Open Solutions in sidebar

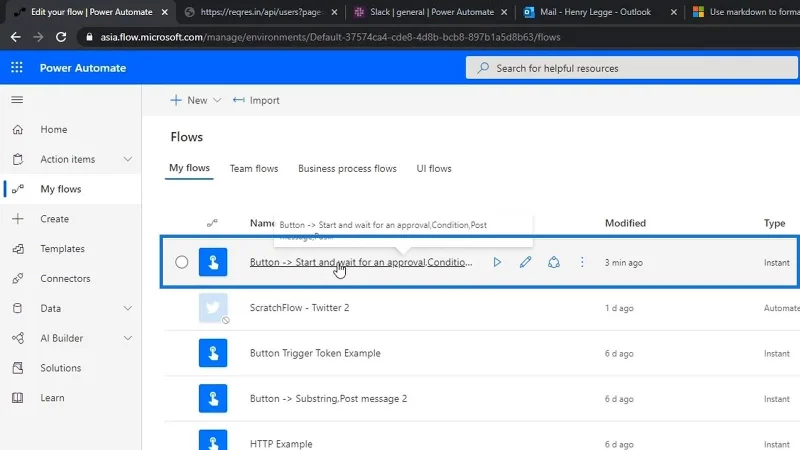pos(61,368)
